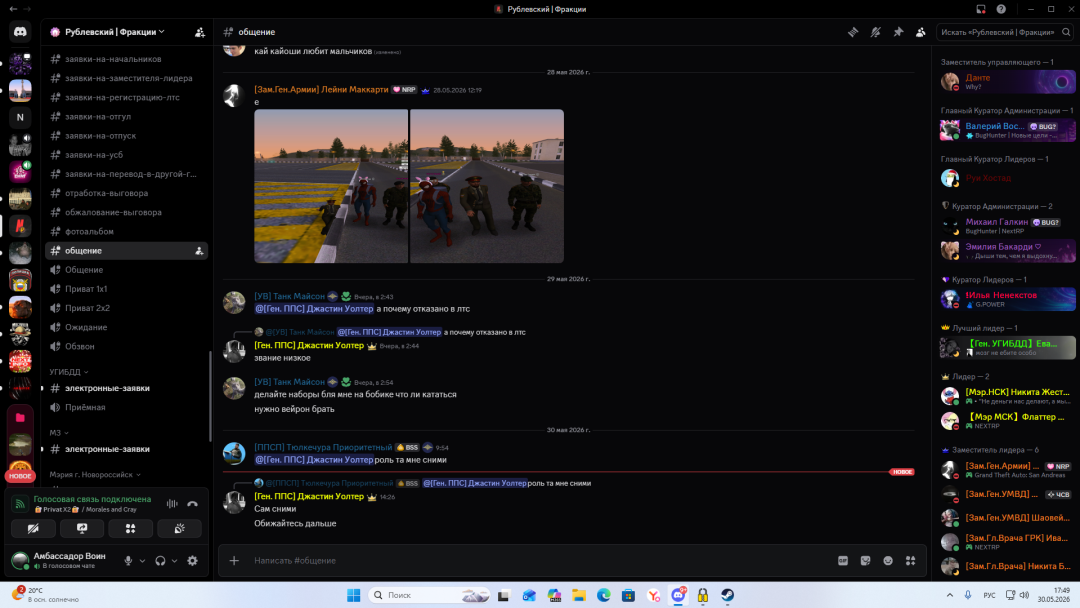Click the search magnifier icon in header
This screenshot has width=1080, height=608.
click(x=1066, y=32)
